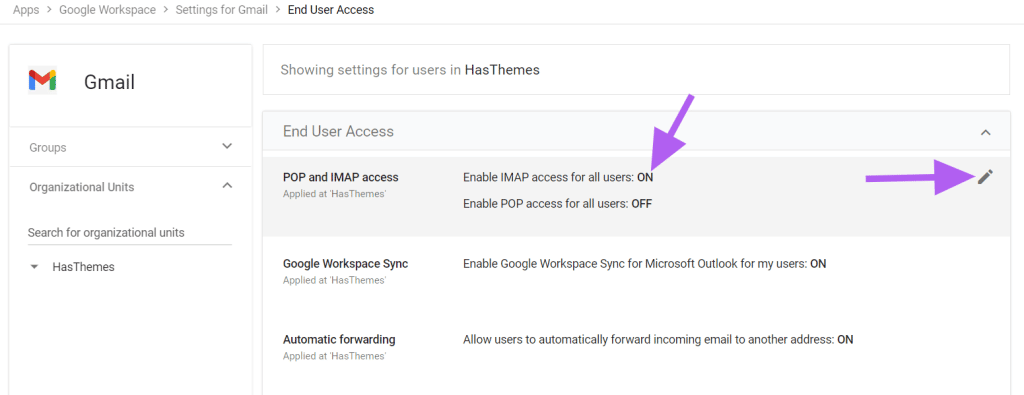Image resolution: width=1024 pixels, height=395 pixels.
Task: Collapse the End User Access section chevron
Action: click(985, 133)
